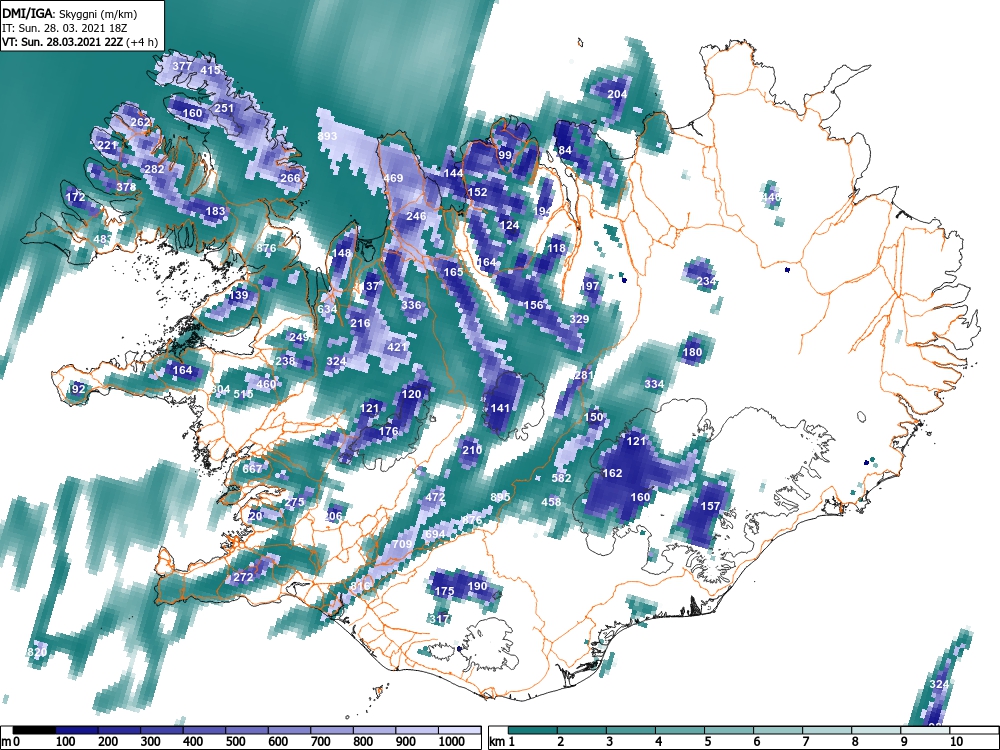The image size is (1000, 750).
Task: Click the 282 visibility value
Action: [x=154, y=169]
